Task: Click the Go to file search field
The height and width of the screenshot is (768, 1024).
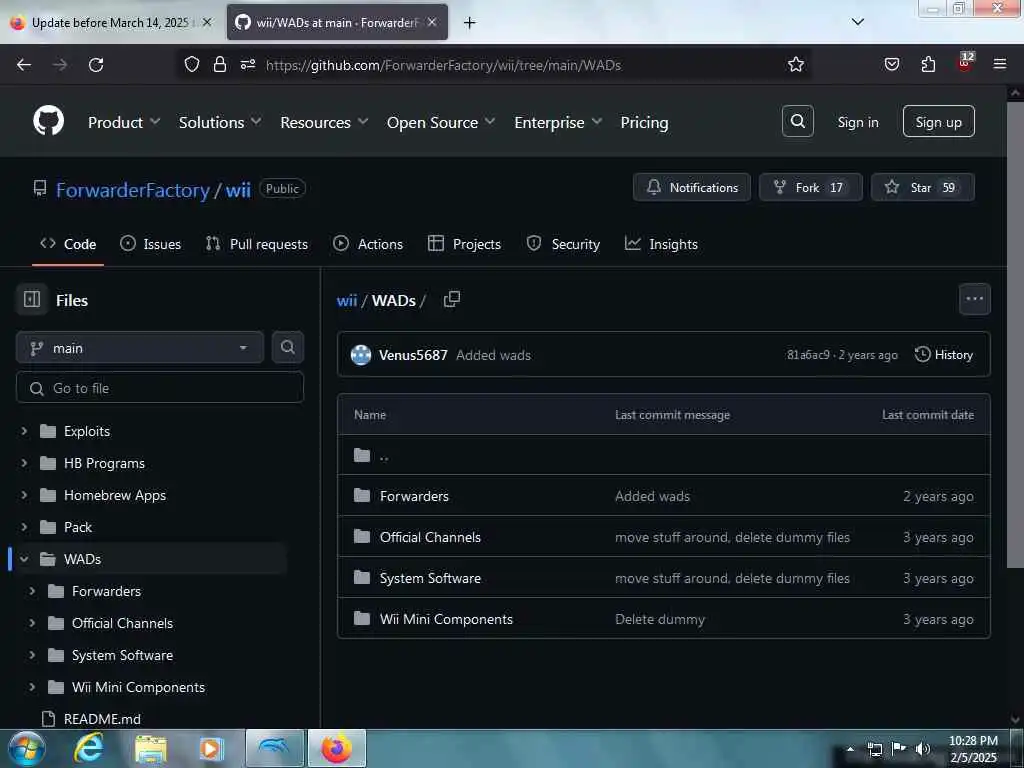Action: 160,388
